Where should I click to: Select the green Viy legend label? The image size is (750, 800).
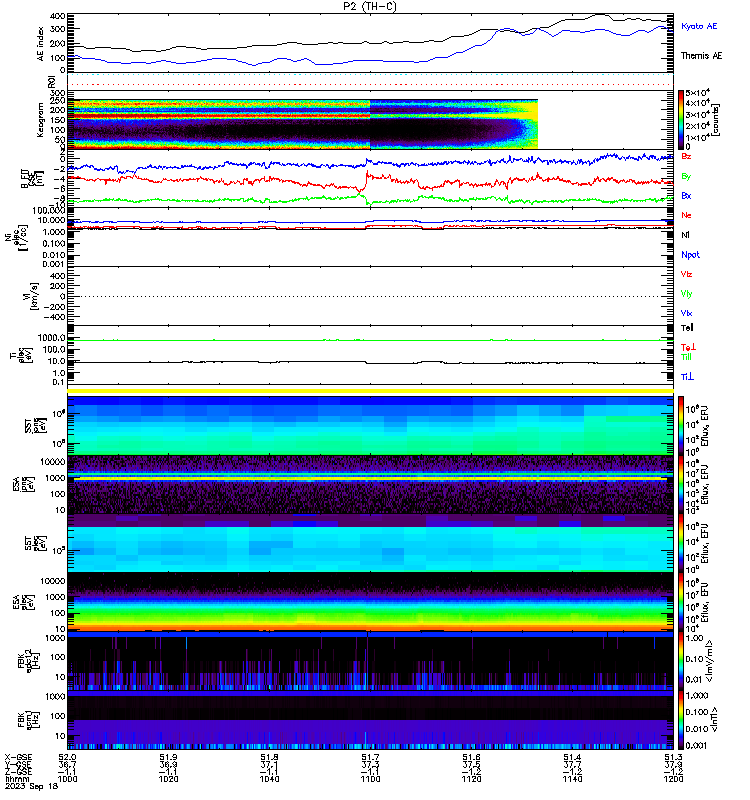tap(686, 294)
